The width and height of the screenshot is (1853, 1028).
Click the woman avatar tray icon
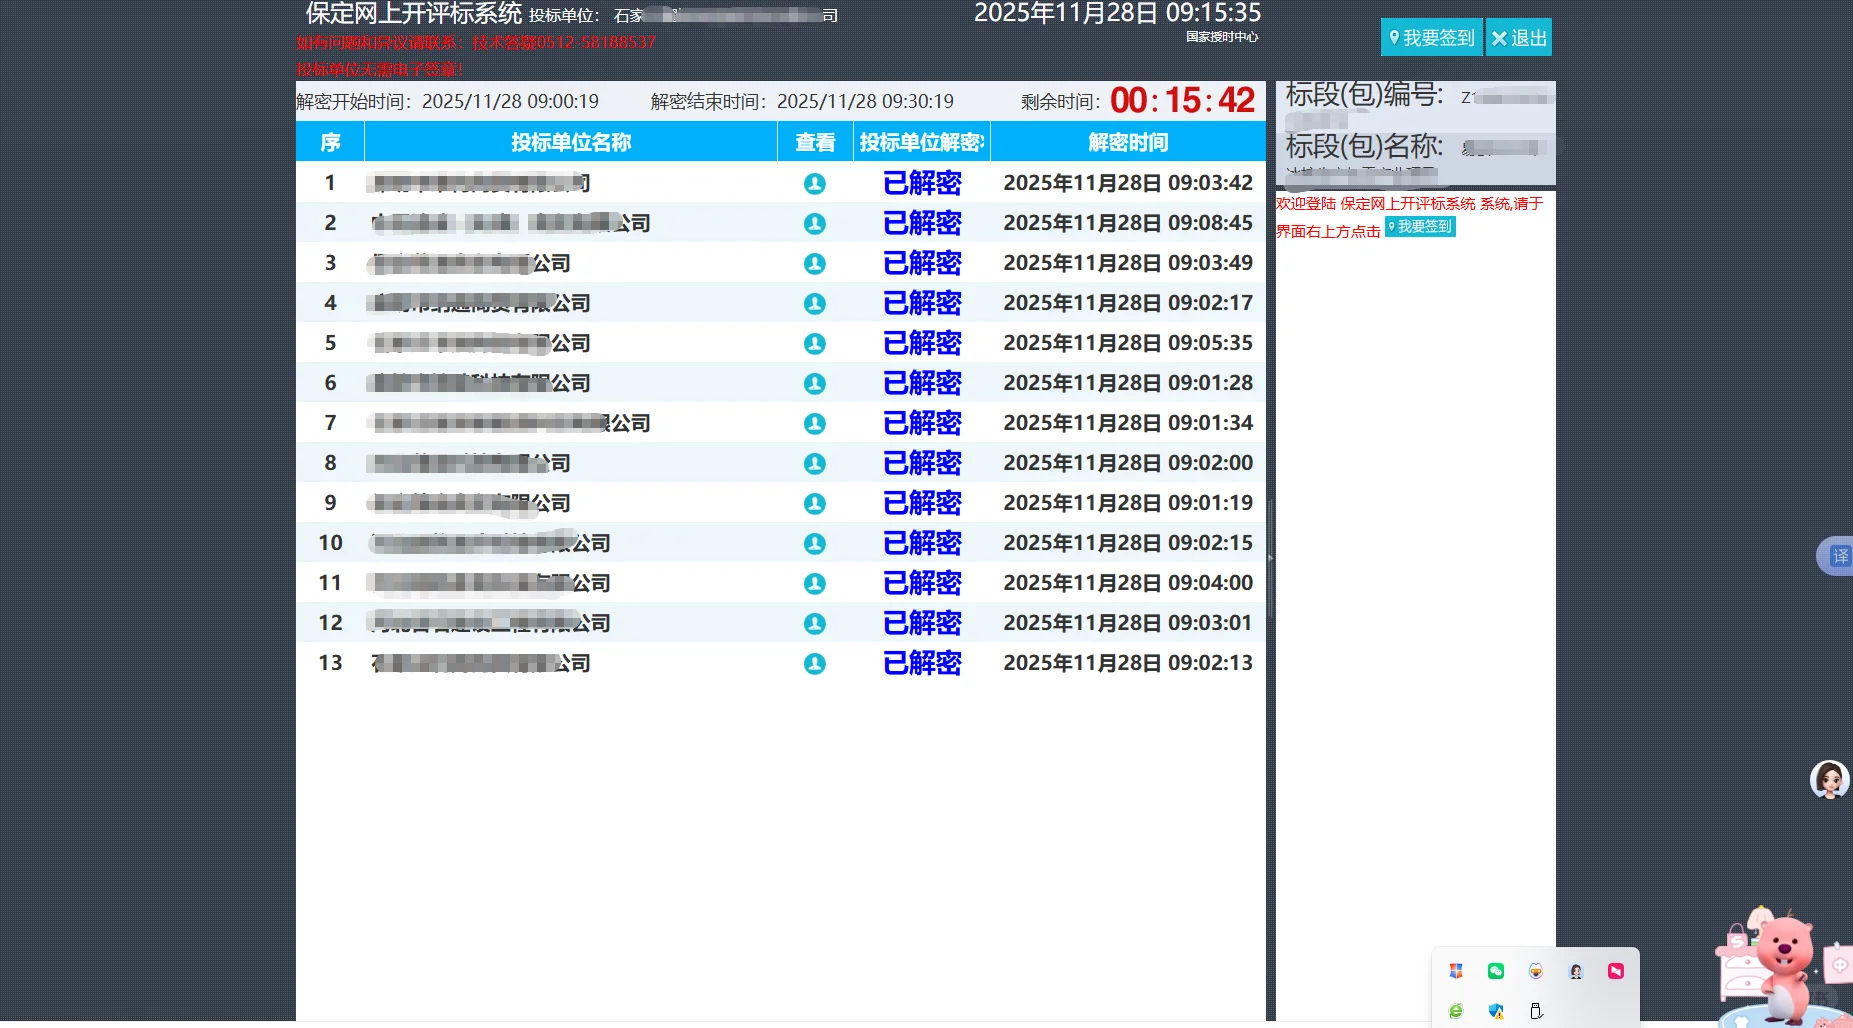tap(1576, 971)
